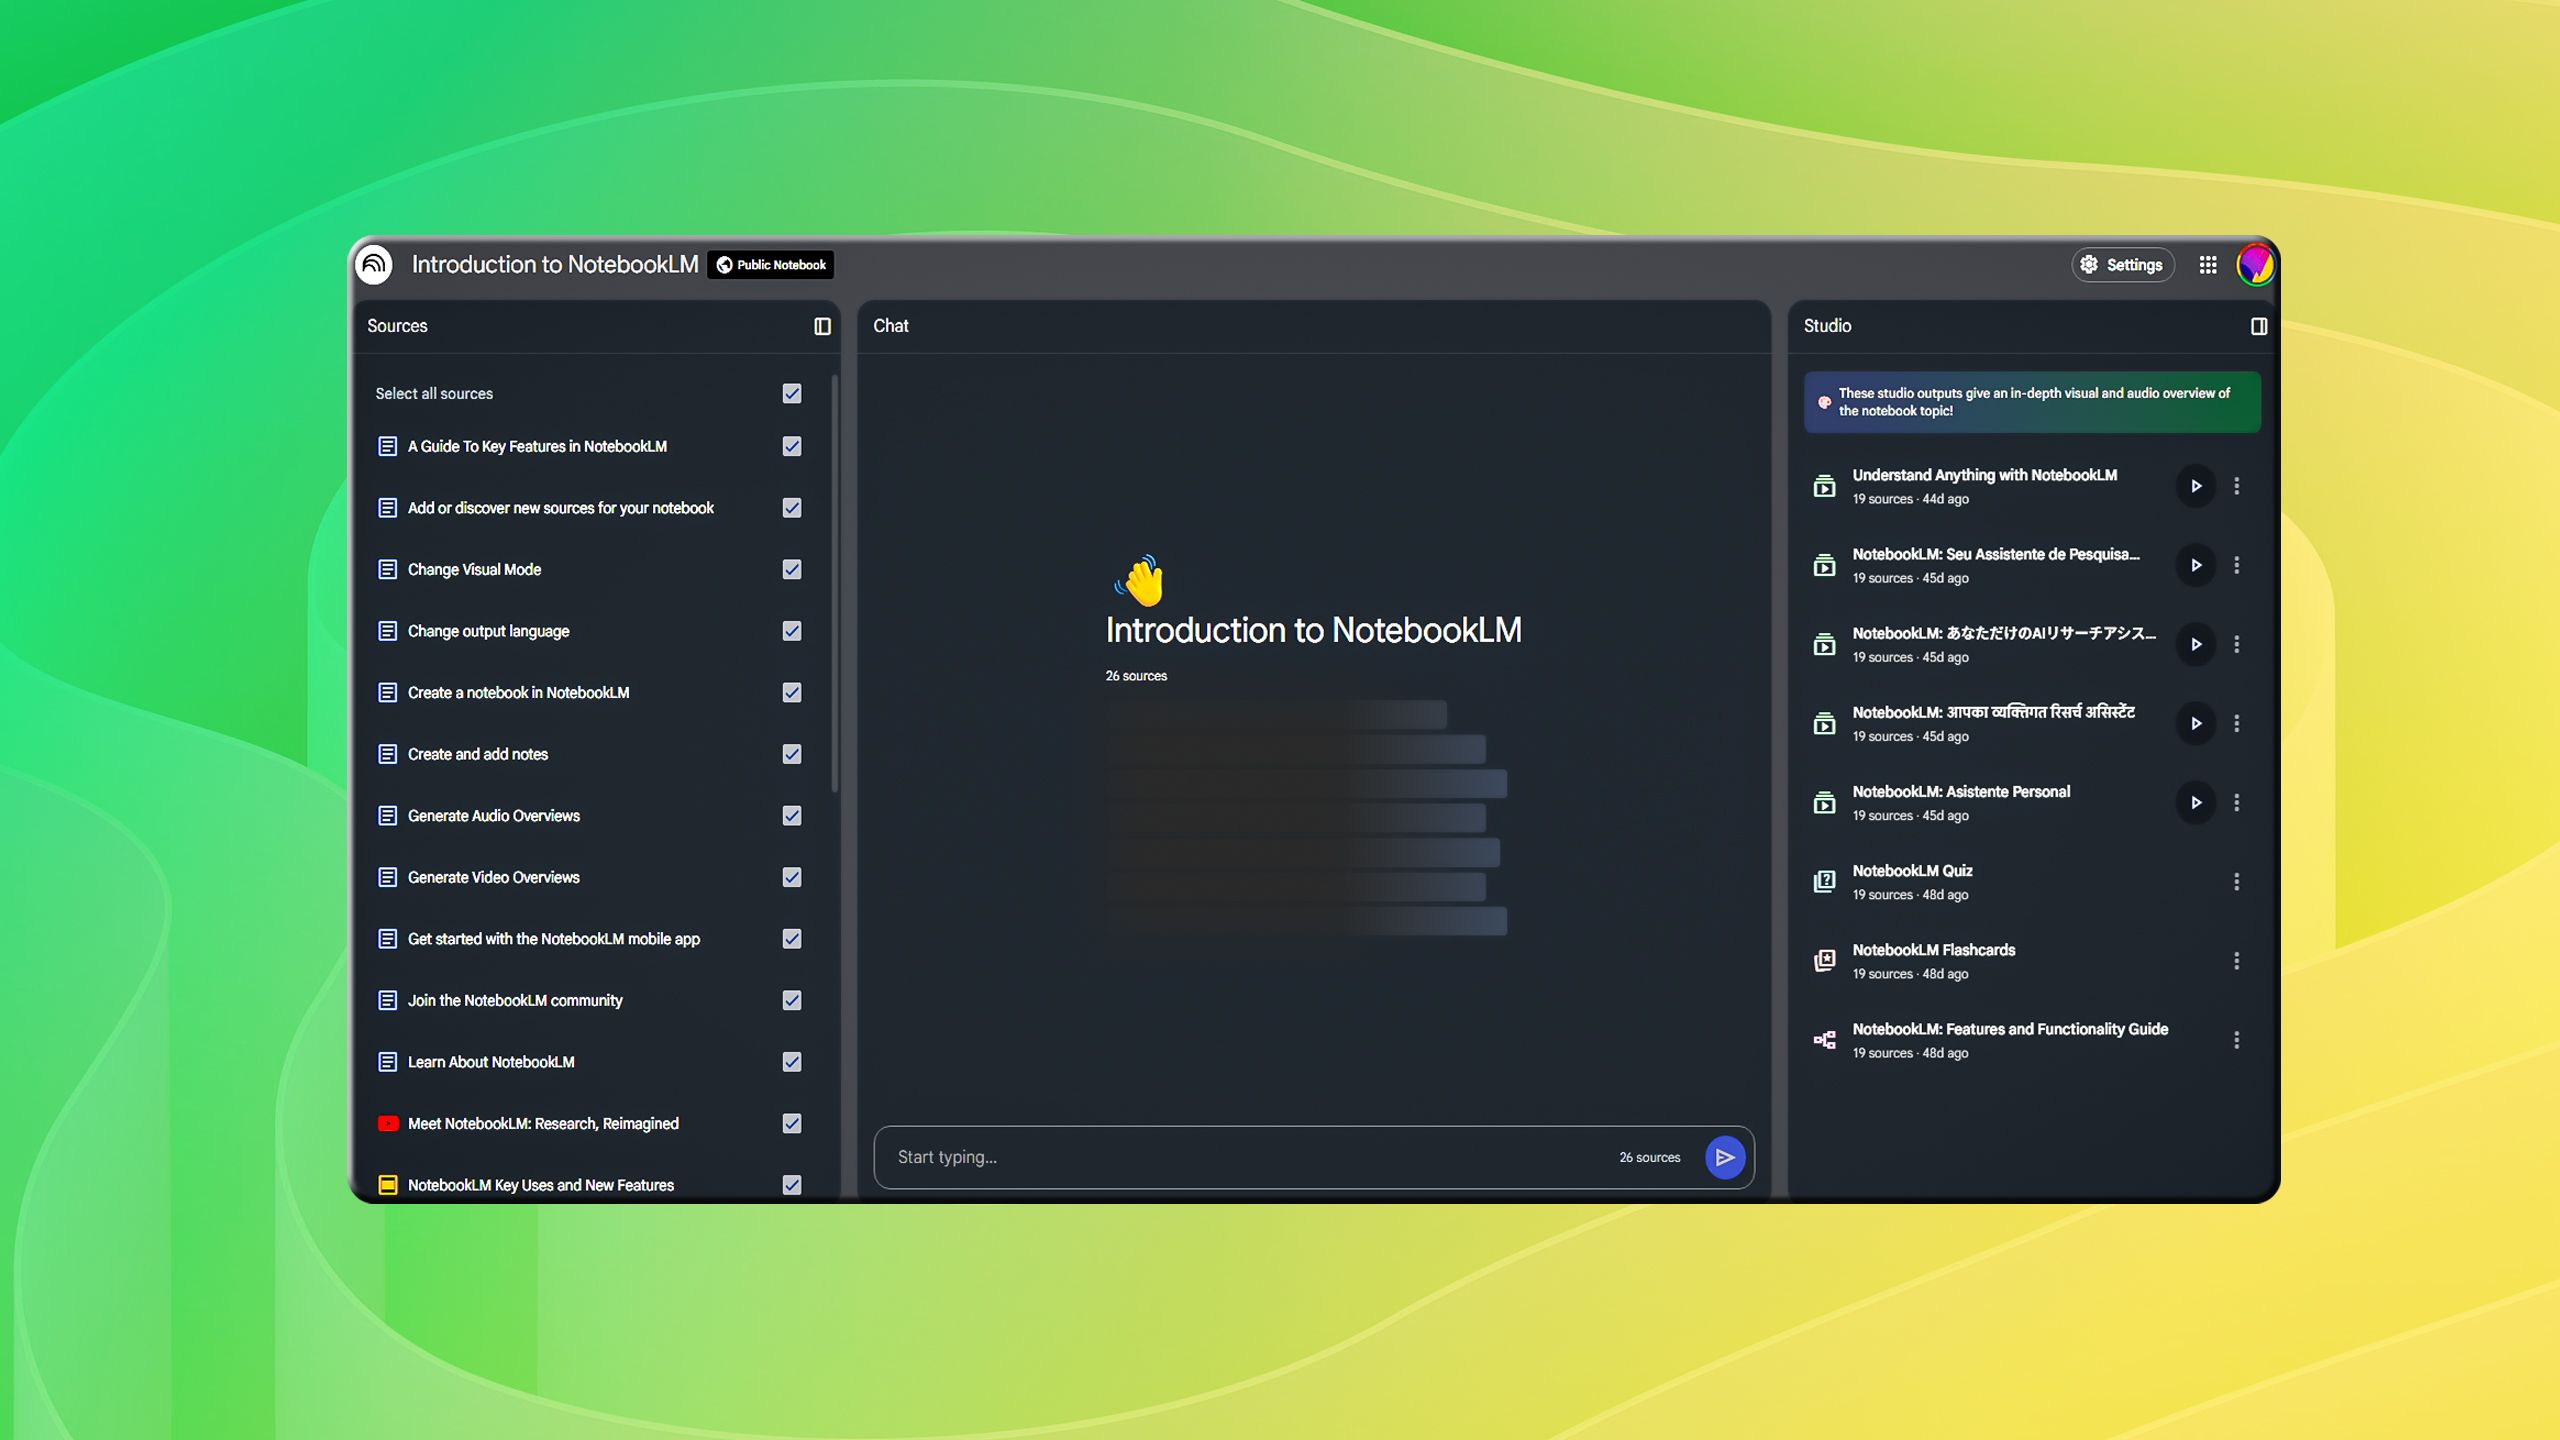Collapse the Sources panel
This screenshot has height=1440, width=2560.
coord(822,327)
